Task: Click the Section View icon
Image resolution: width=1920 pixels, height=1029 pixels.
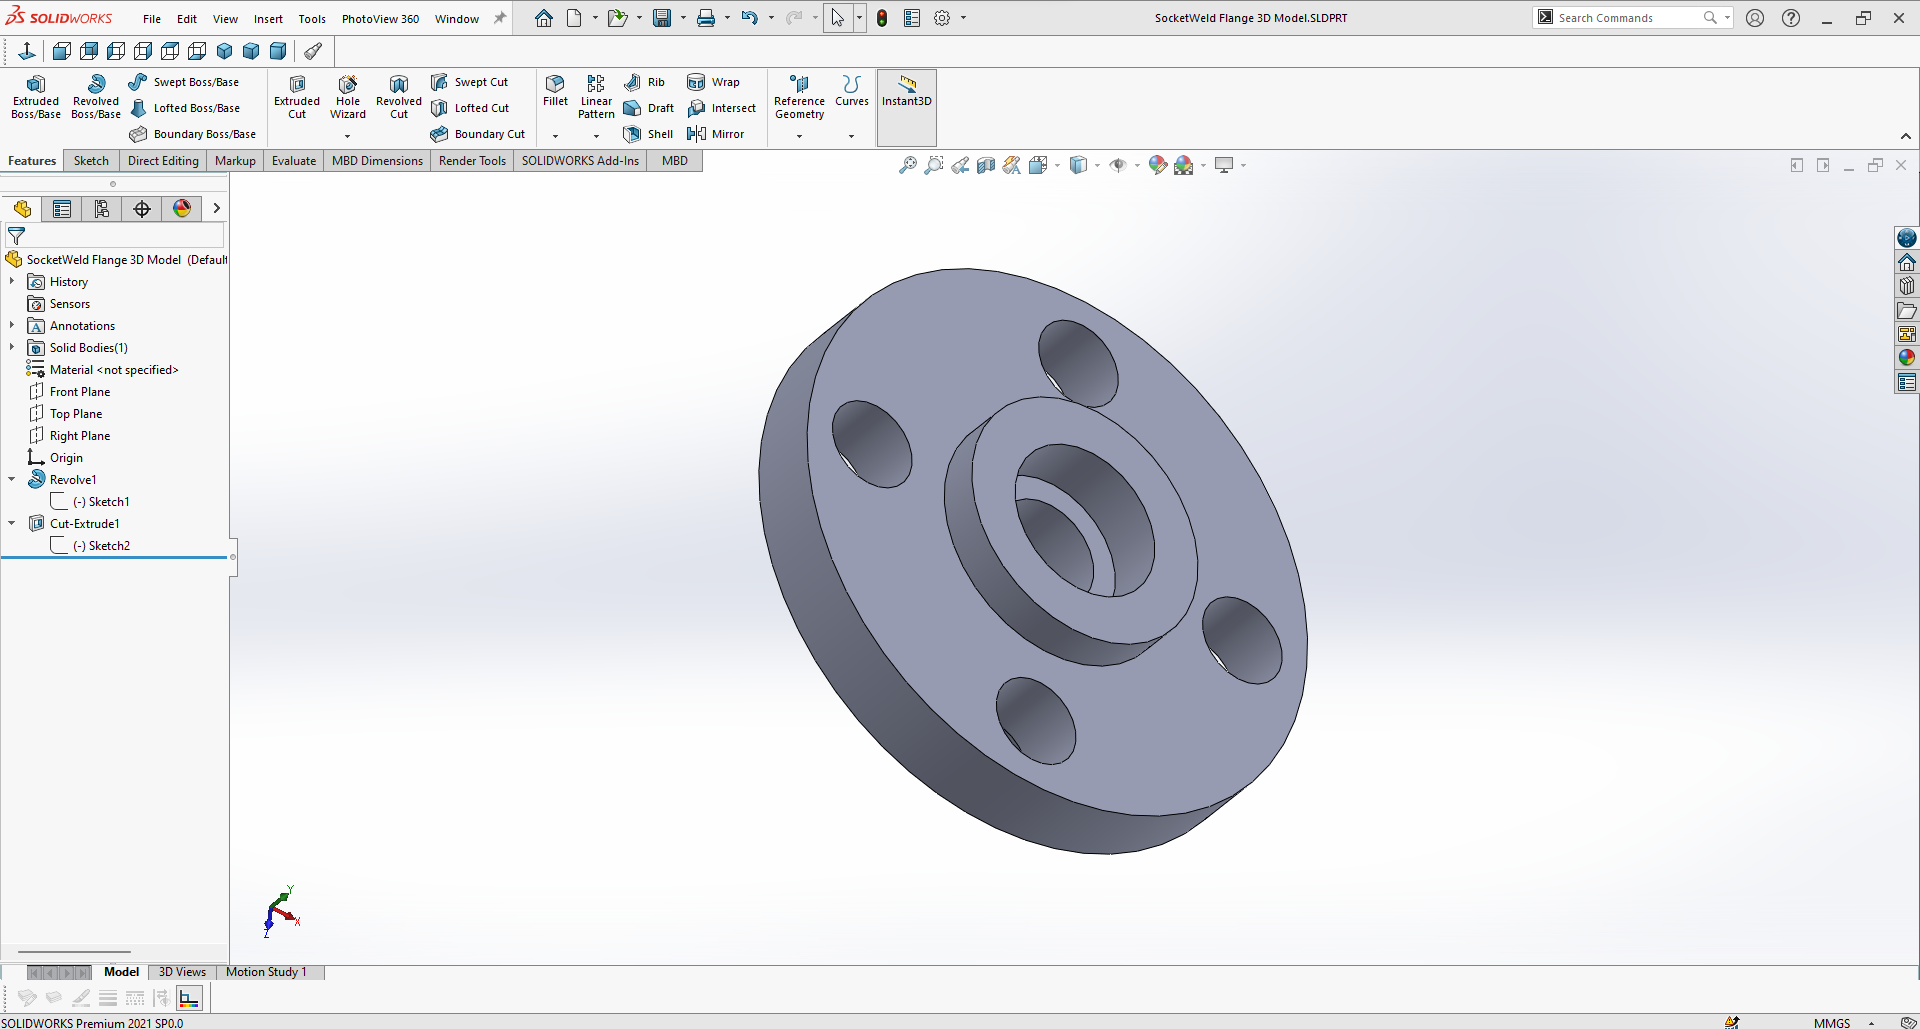Action: coord(986,165)
